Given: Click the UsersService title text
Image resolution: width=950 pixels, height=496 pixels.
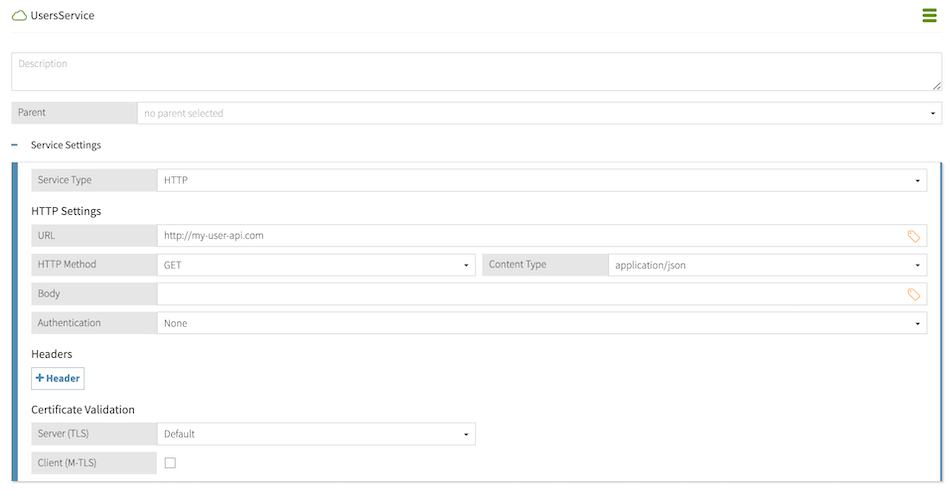Looking at the screenshot, I should 63,16.
